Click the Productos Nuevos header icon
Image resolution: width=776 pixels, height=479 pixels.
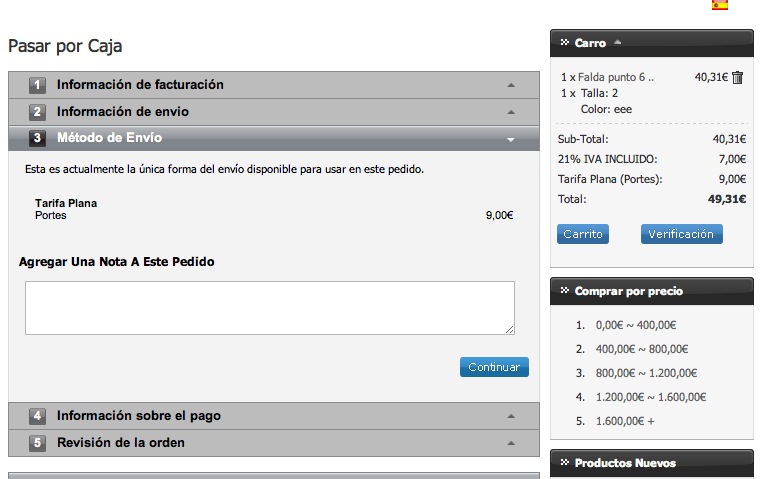564,463
